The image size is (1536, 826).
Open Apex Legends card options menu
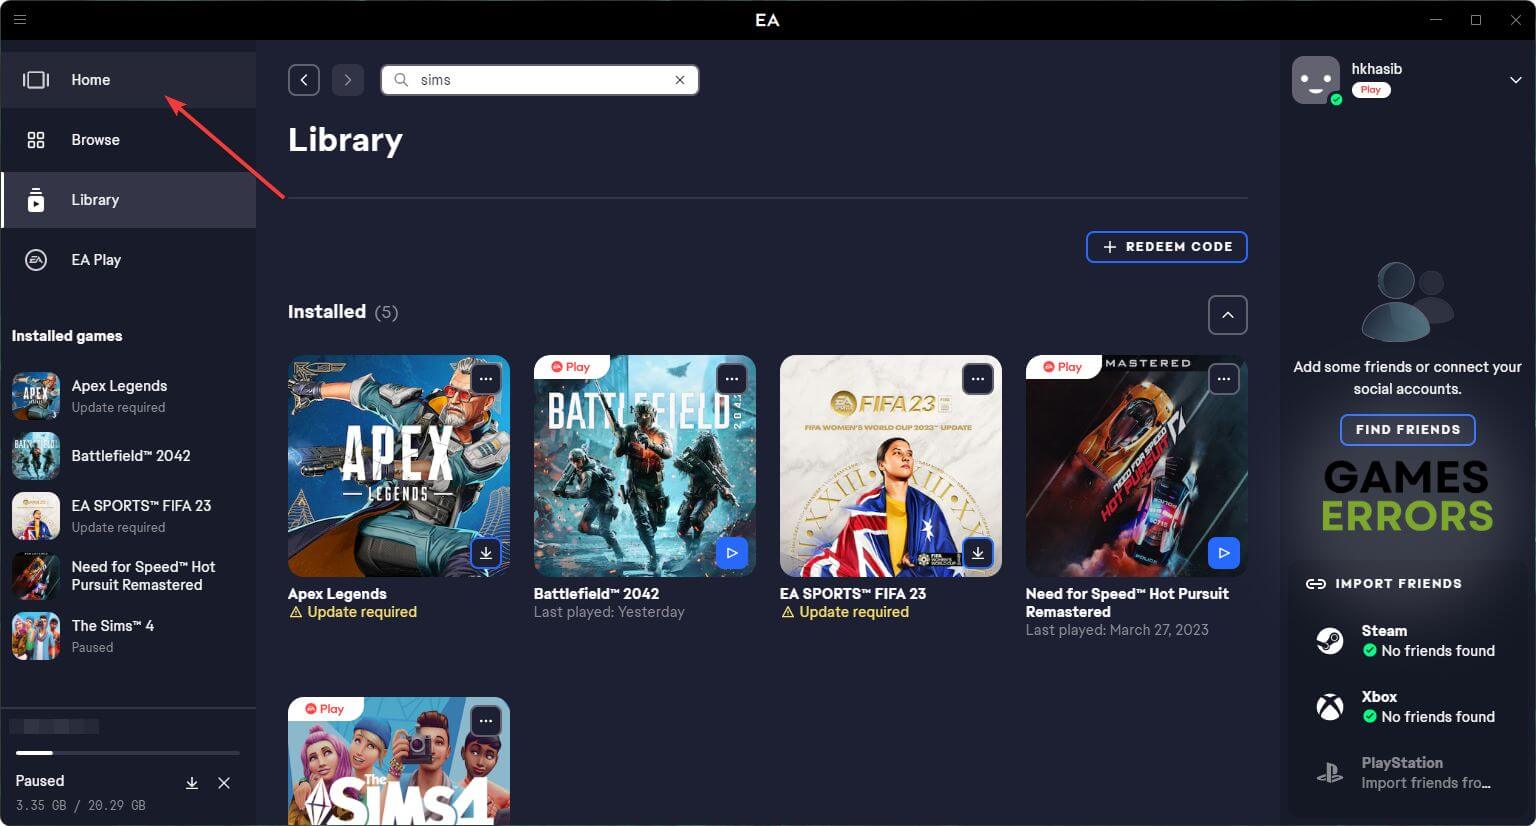486,379
